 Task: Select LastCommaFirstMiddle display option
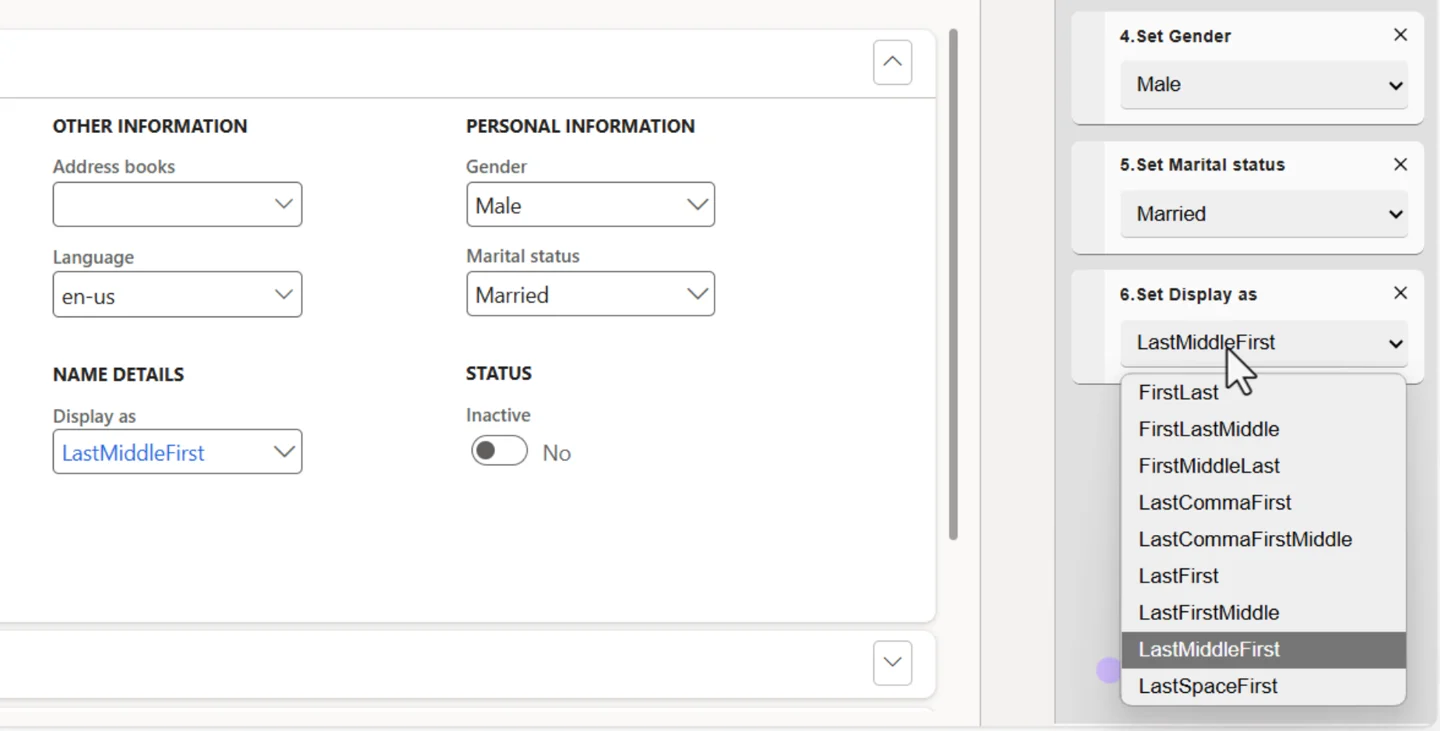pyautogui.click(x=1245, y=539)
